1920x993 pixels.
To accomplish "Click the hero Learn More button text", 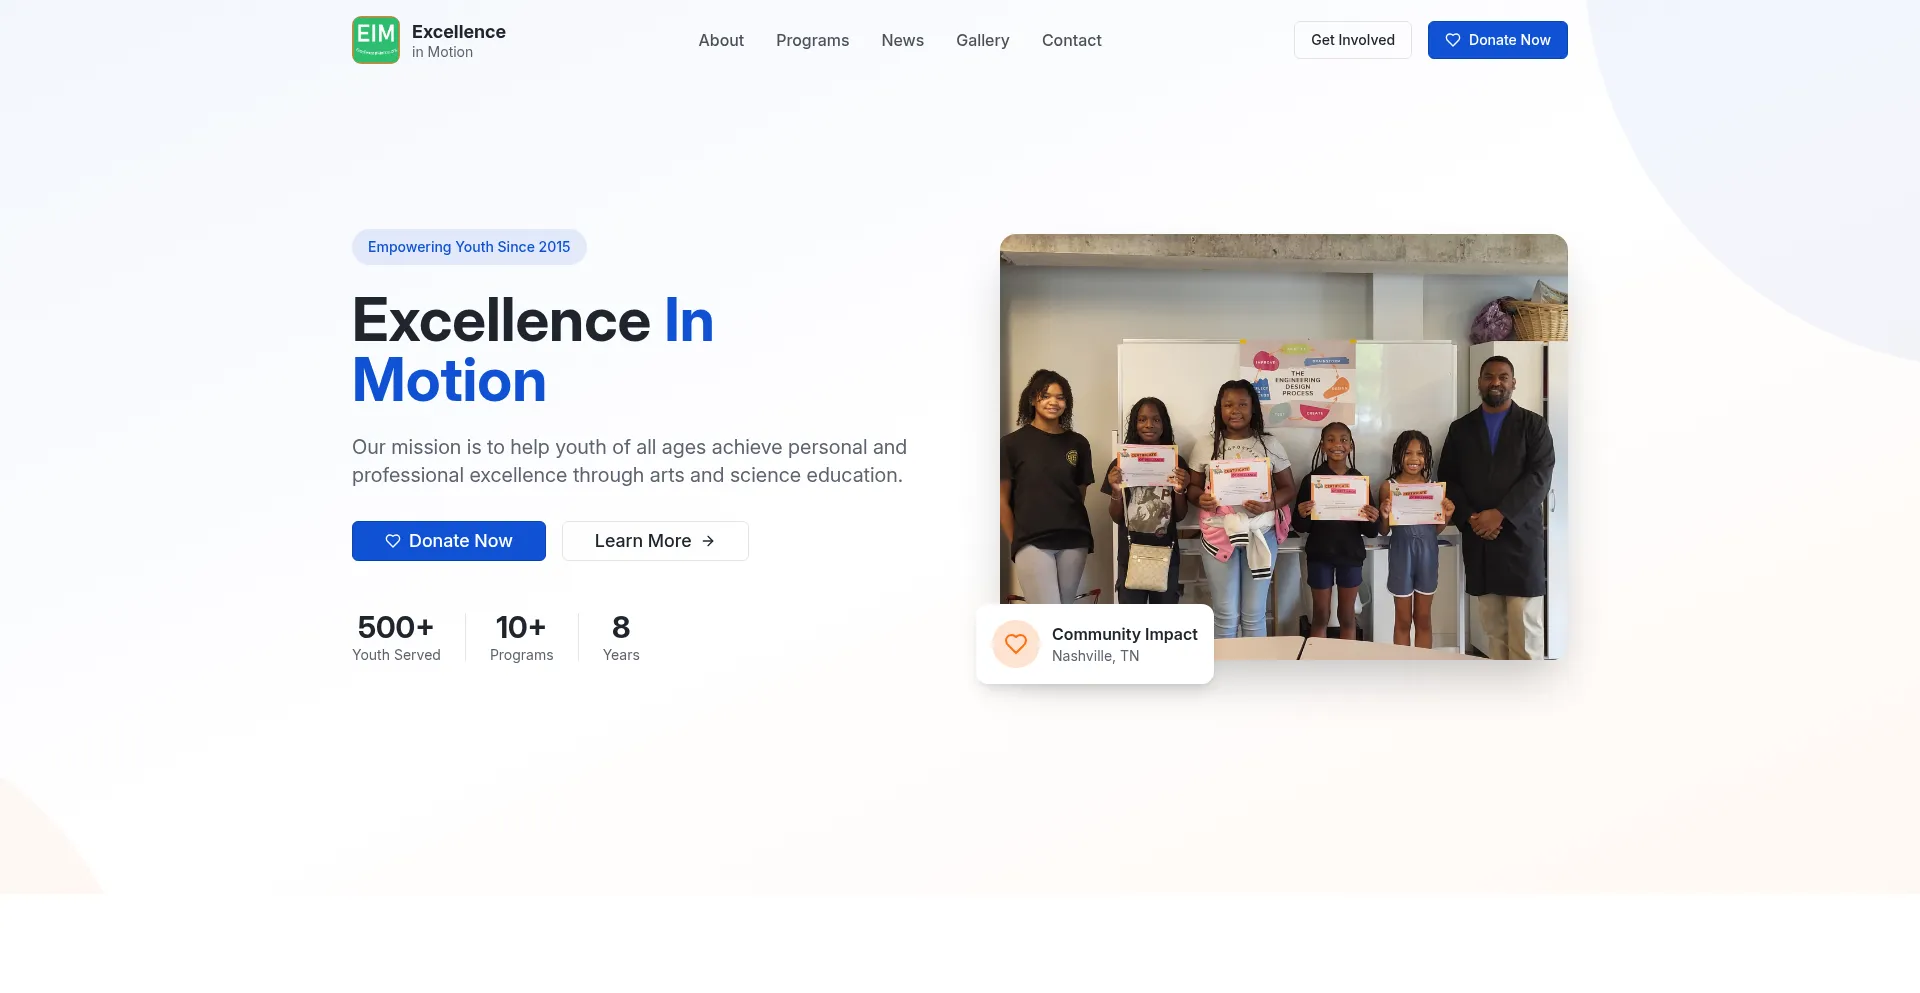I will [643, 541].
